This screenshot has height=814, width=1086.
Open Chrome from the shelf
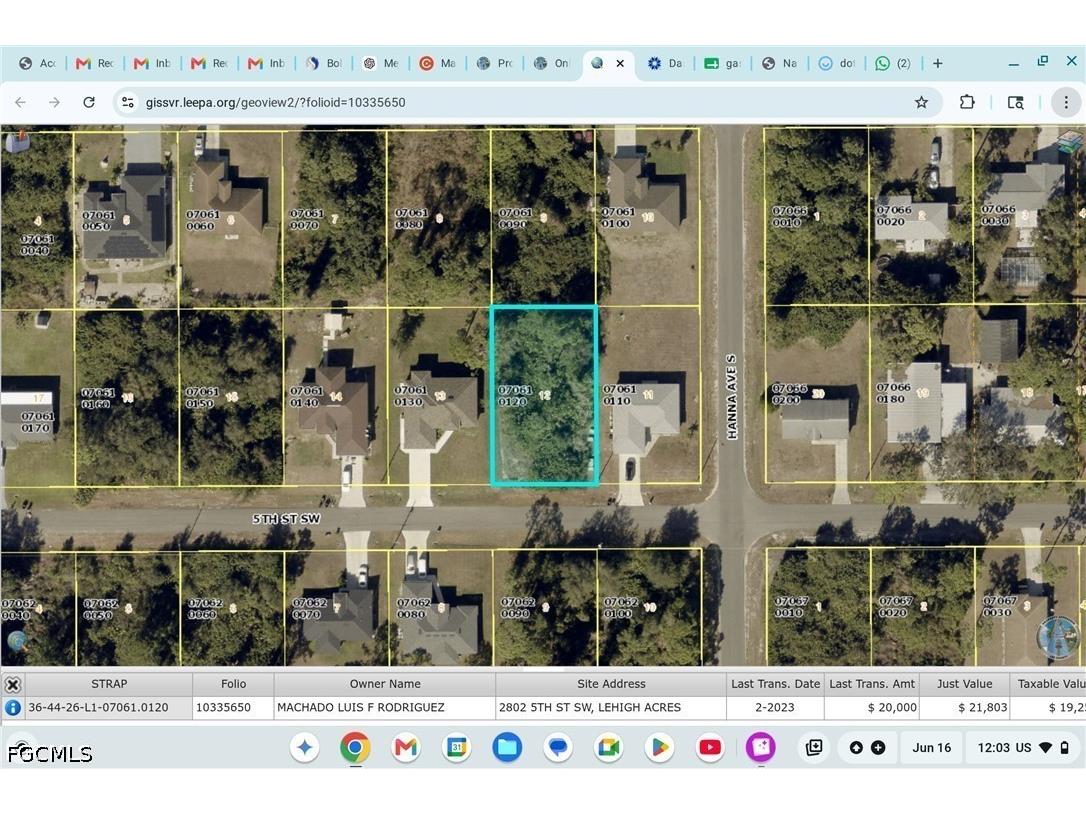click(355, 747)
